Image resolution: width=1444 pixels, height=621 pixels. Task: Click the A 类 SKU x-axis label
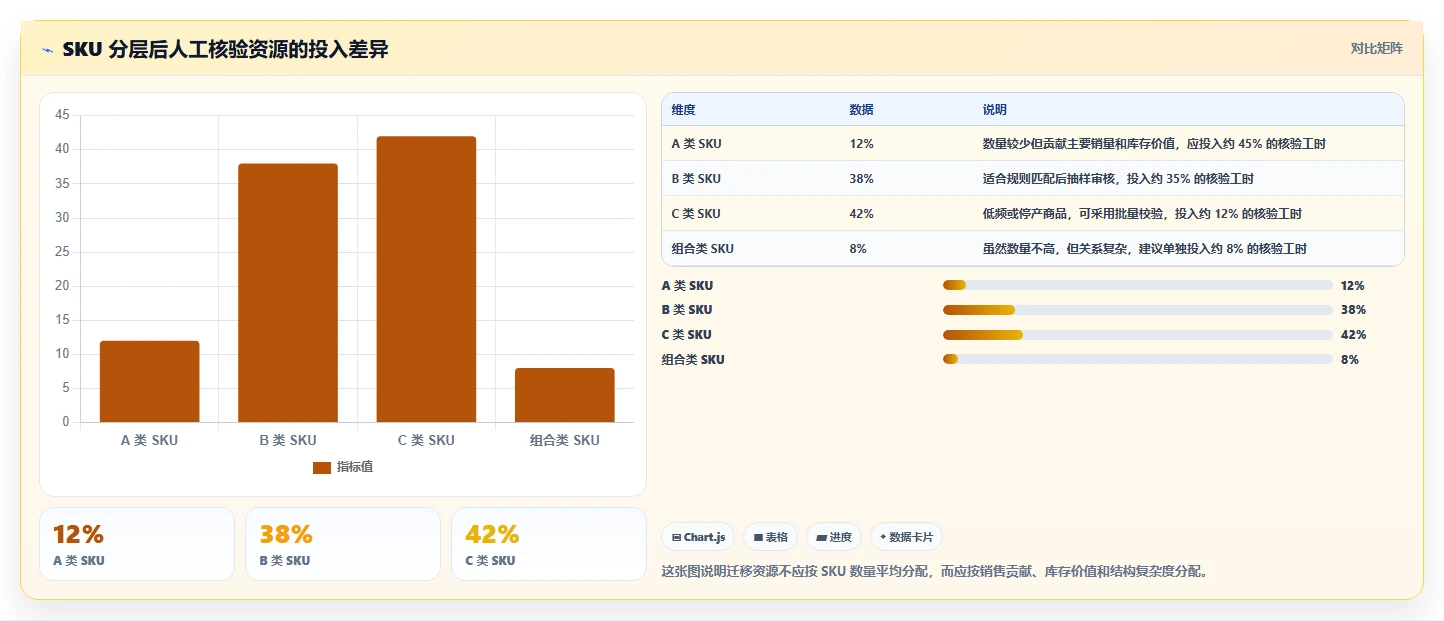[149, 440]
